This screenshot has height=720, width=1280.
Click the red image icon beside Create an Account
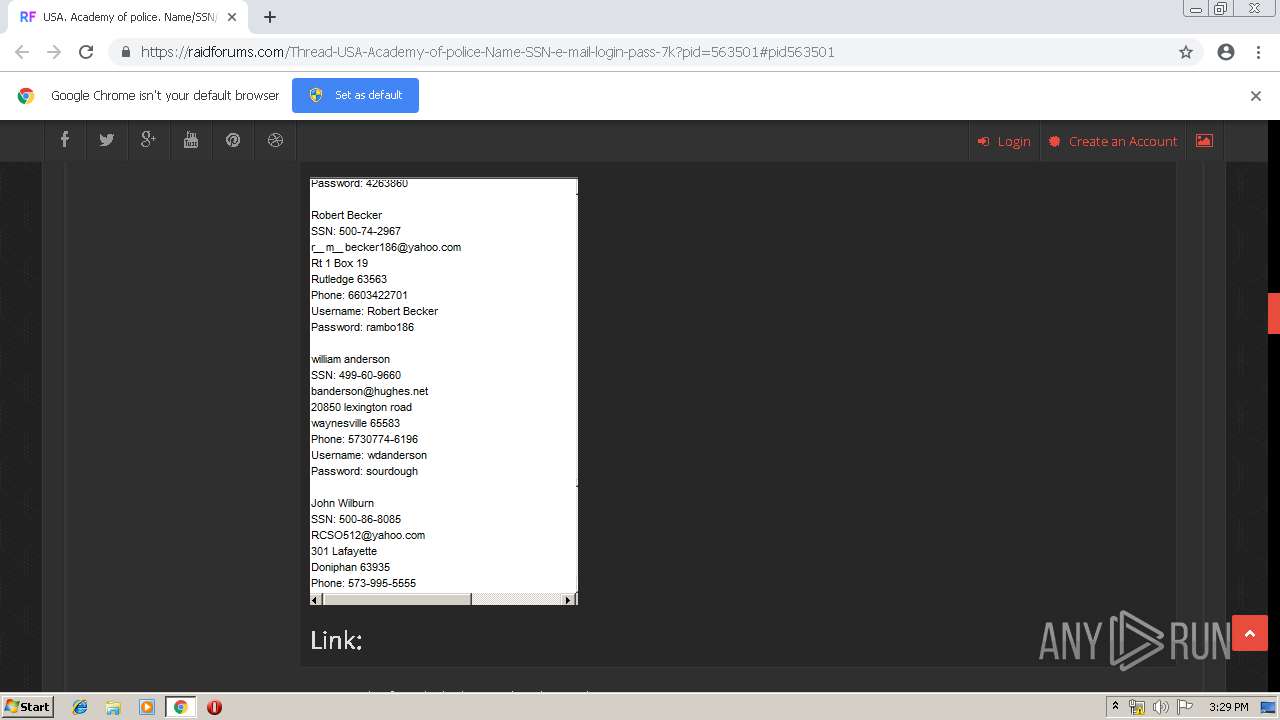pos(1204,141)
